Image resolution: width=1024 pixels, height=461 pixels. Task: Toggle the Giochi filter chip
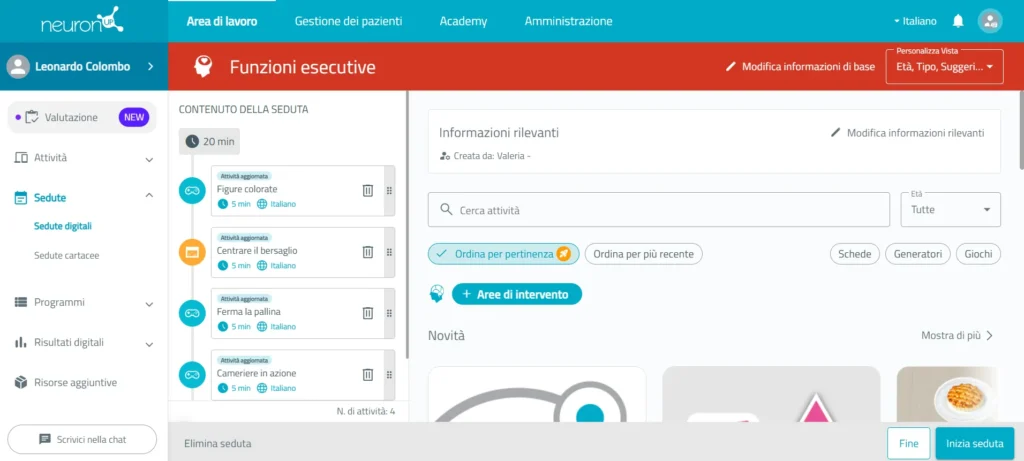pyautogui.click(x=978, y=254)
